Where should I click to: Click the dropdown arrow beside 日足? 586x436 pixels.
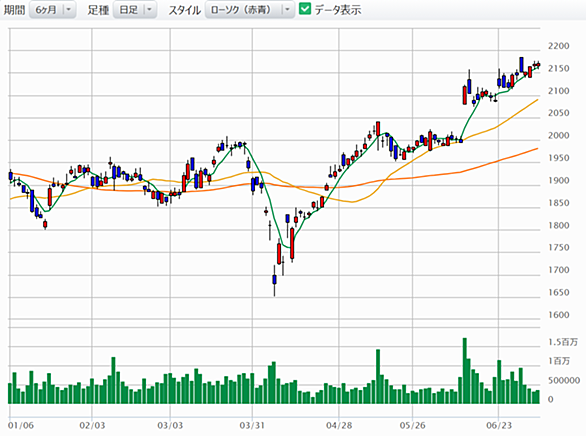click(149, 10)
